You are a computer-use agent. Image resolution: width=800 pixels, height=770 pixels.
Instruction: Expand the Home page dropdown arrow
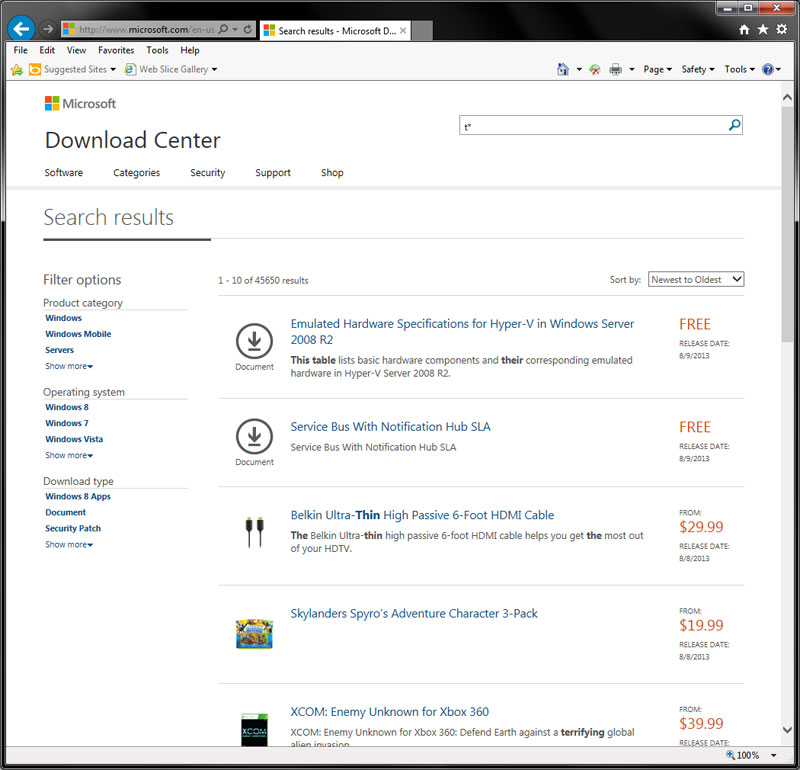579,69
